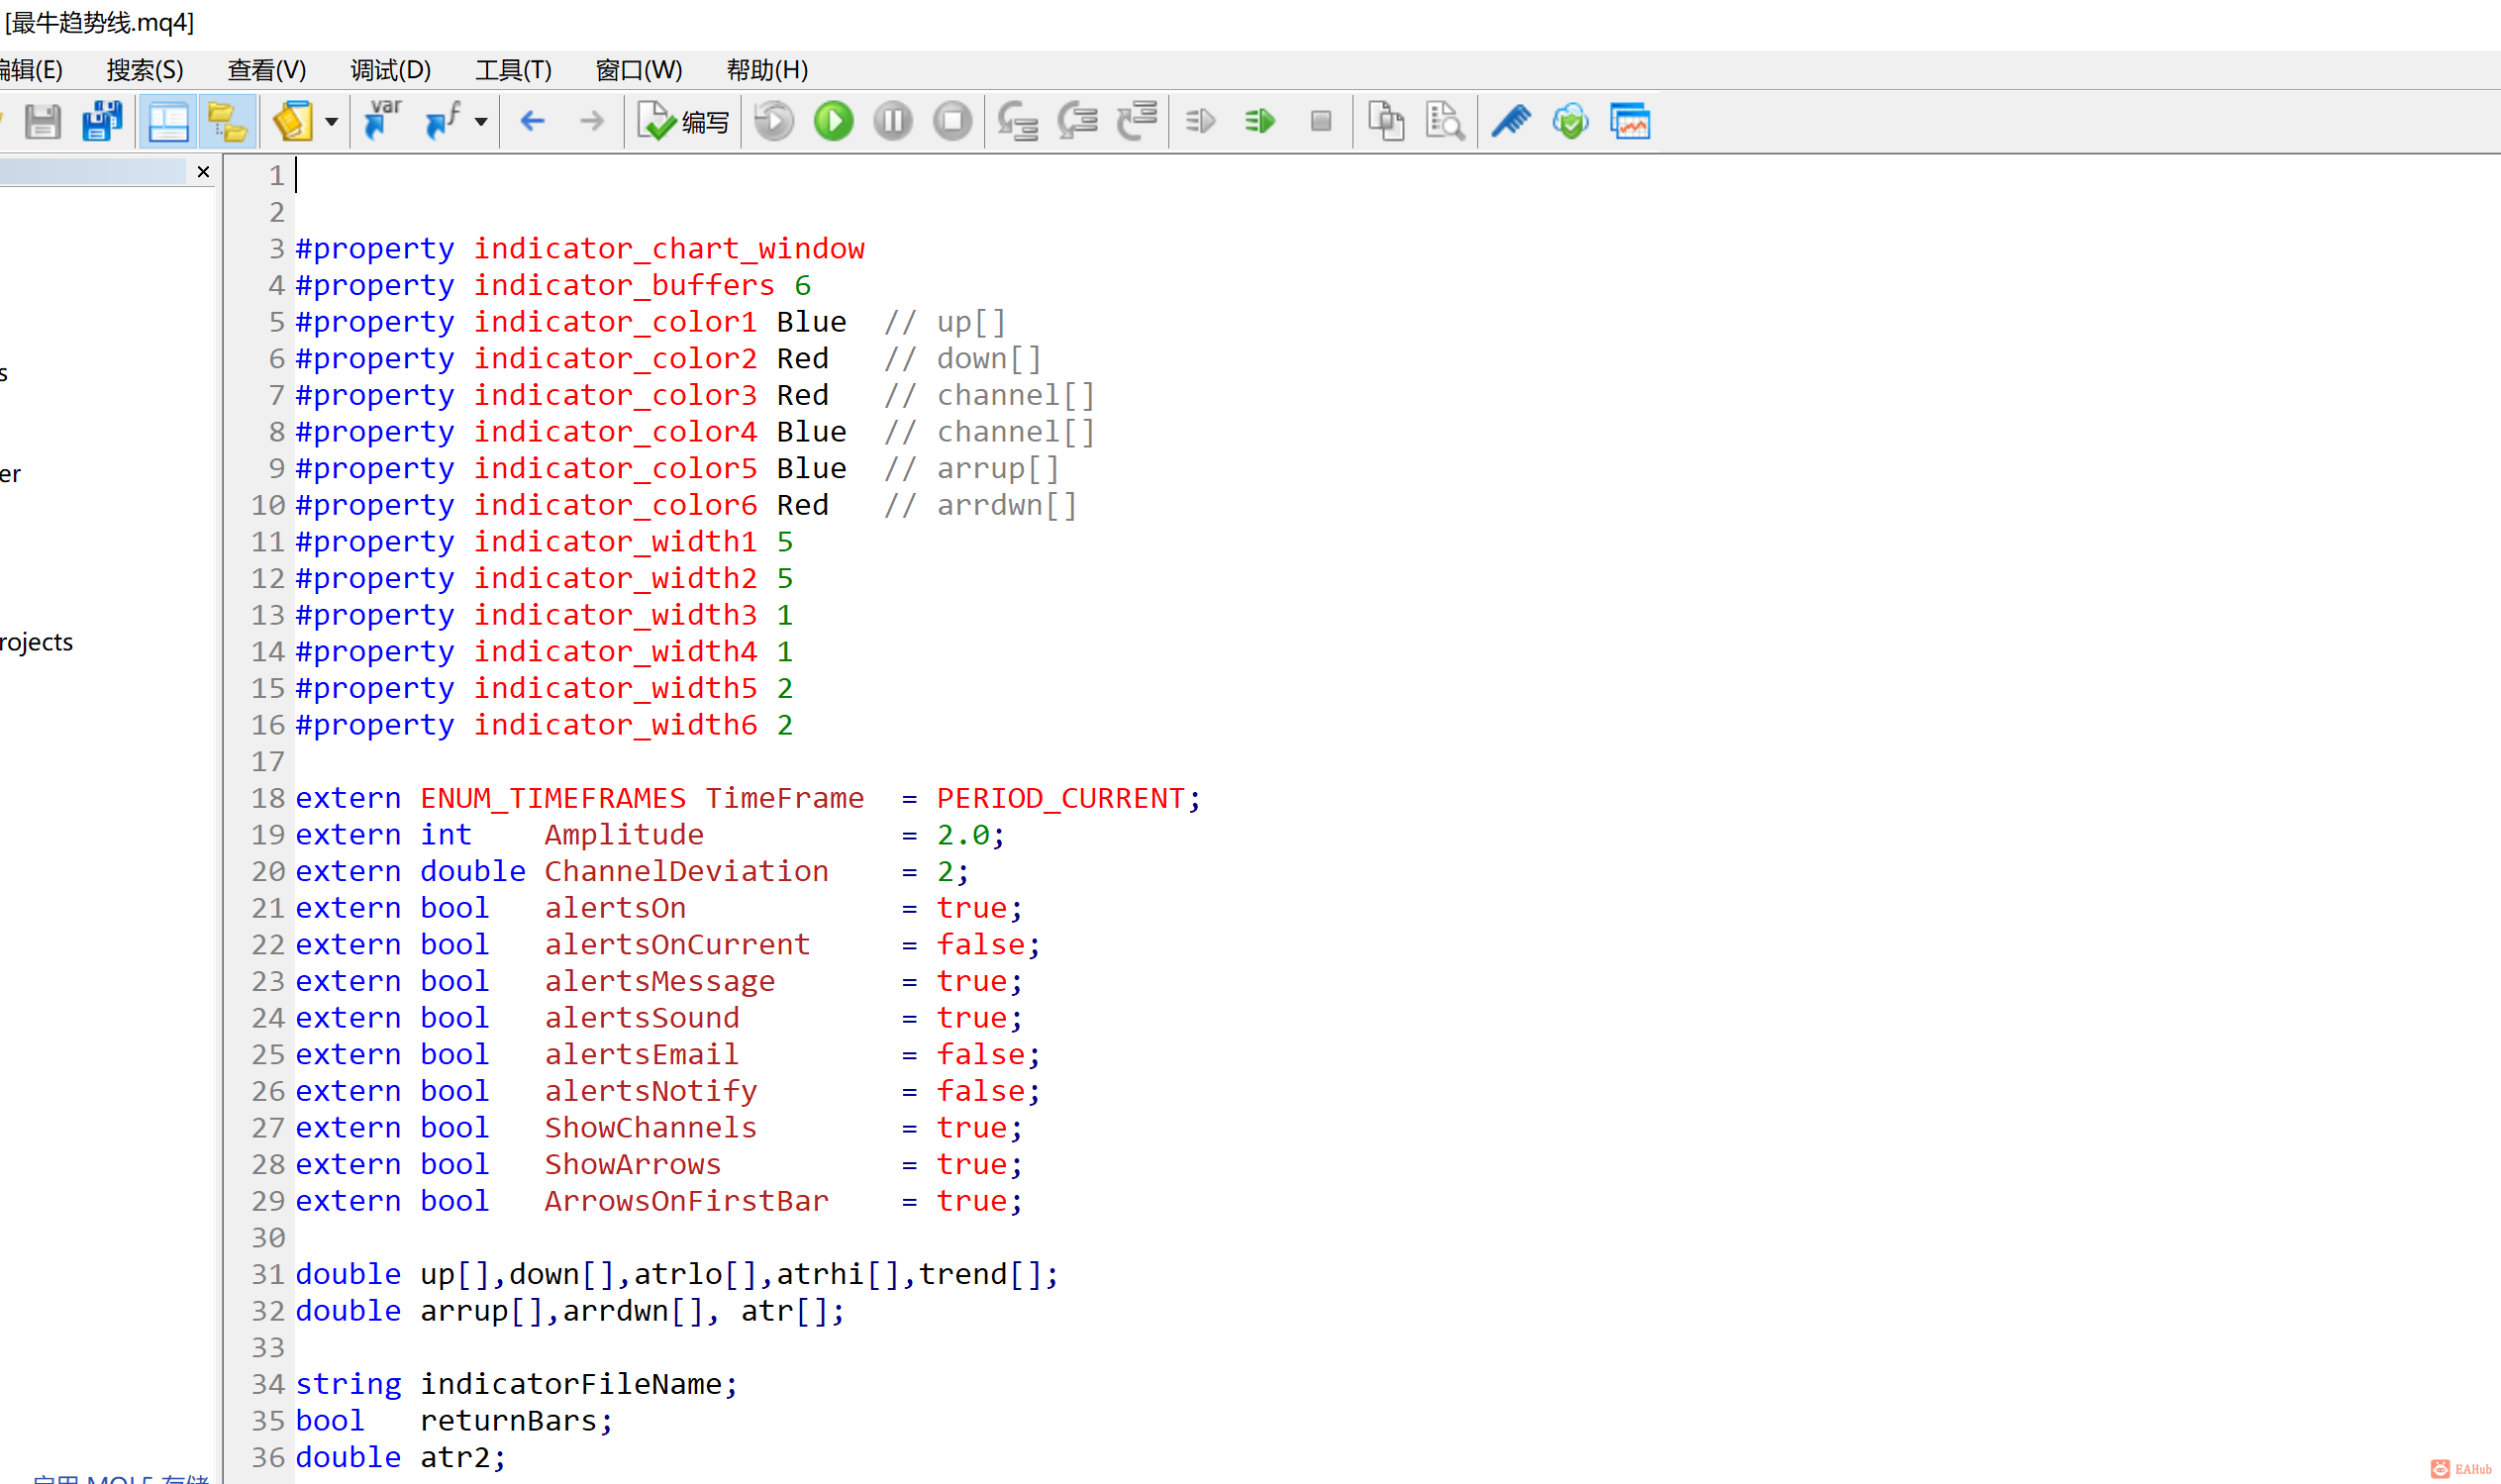
Task: Open the MQL5 cloud protector icon
Action: coord(1570,122)
